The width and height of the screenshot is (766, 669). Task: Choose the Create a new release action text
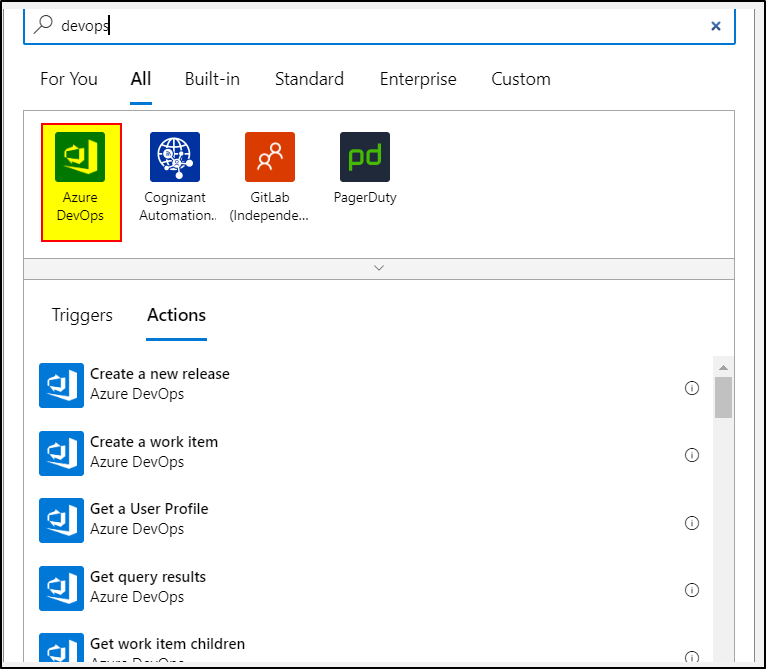coord(160,374)
